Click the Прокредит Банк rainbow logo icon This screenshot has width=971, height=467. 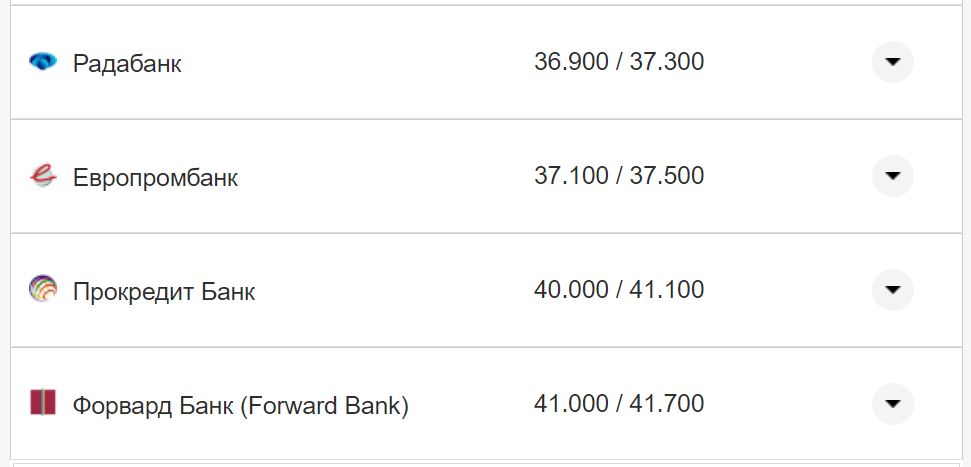[43, 290]
